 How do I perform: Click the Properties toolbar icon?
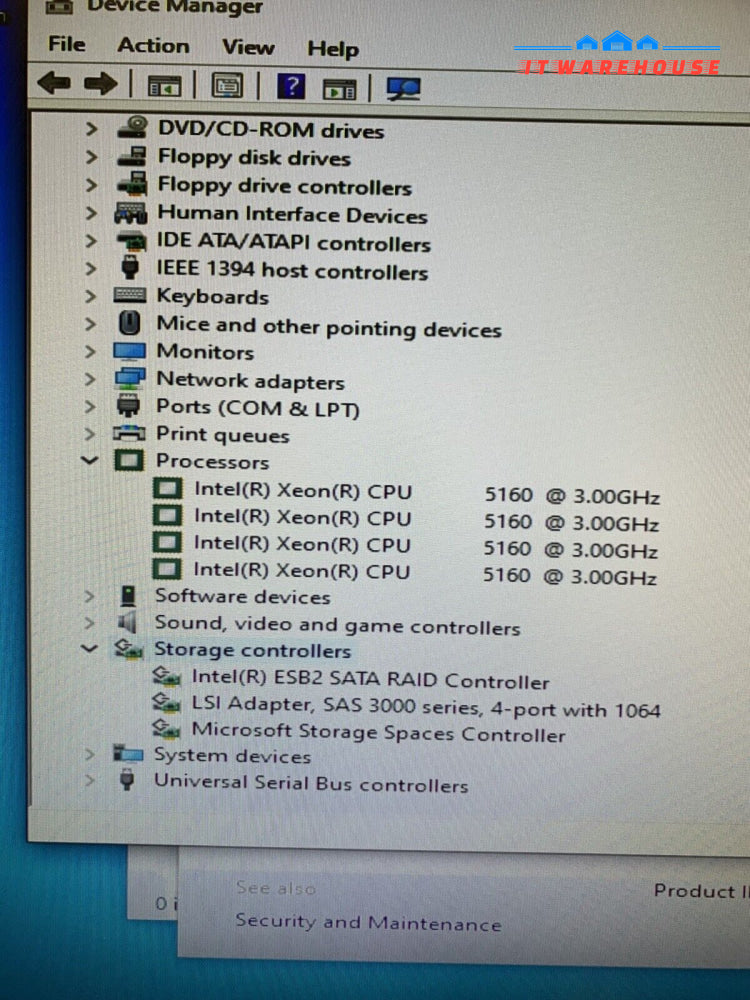pyautogui.click(x=227, y=86)
